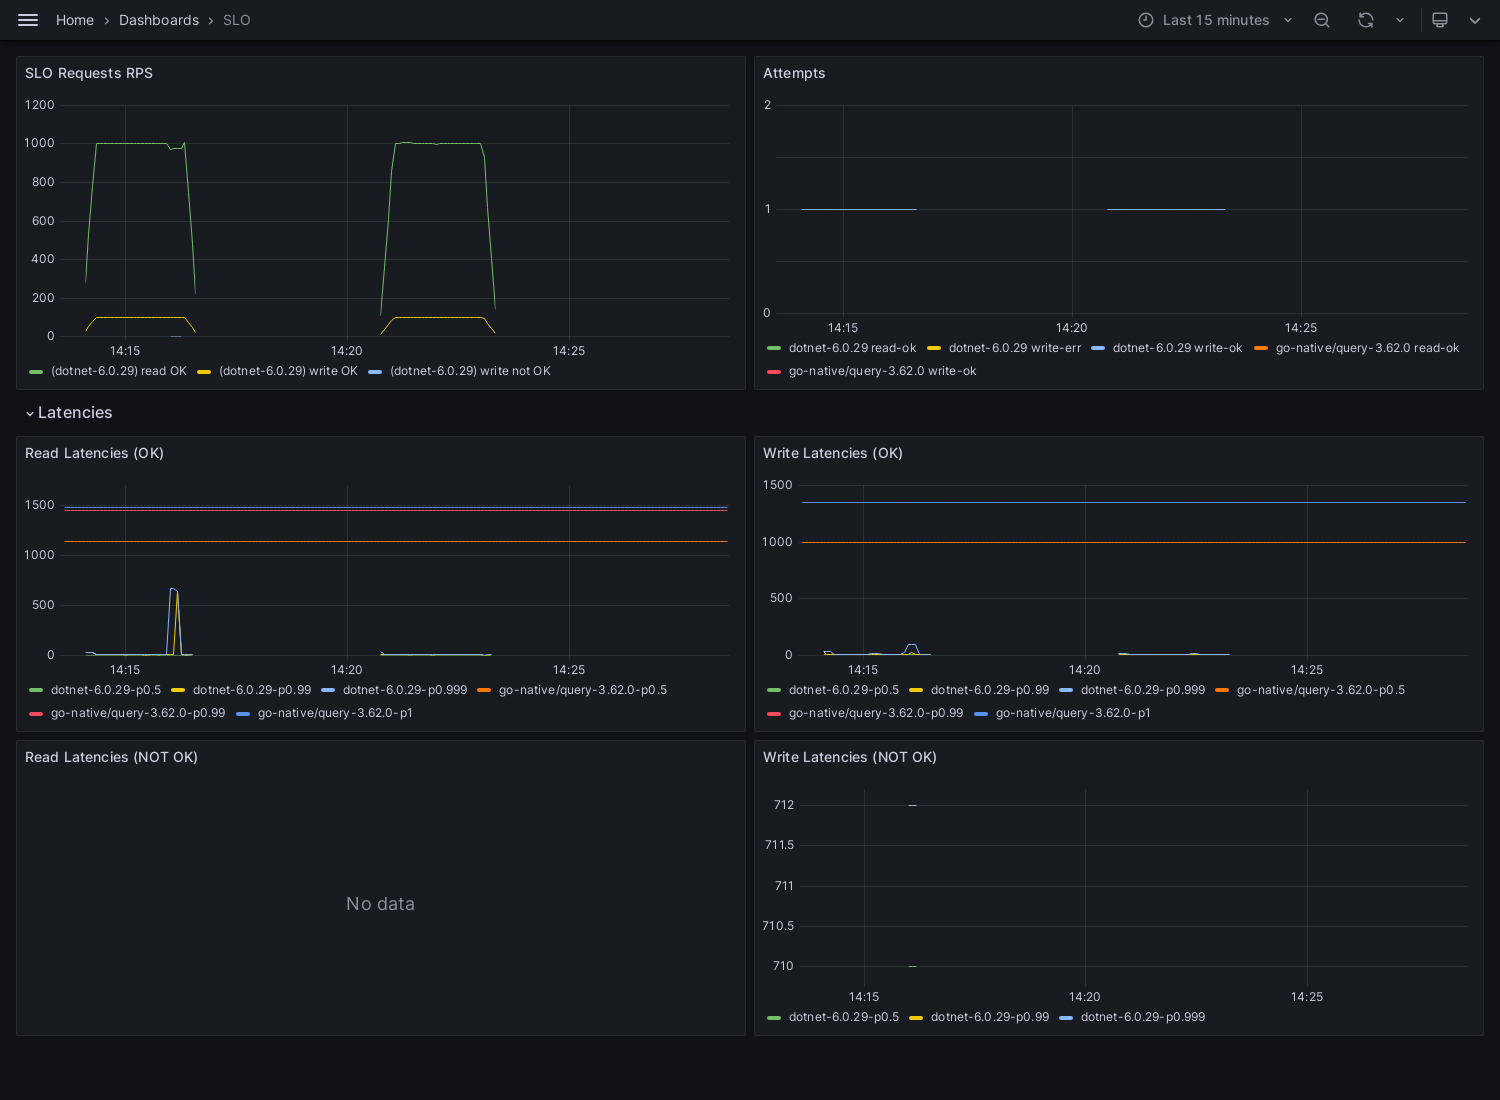Click red swatch of go-native/query-3.62.0 write-ok
This screenshot has height=1100, width=1500.
(774, 372)
